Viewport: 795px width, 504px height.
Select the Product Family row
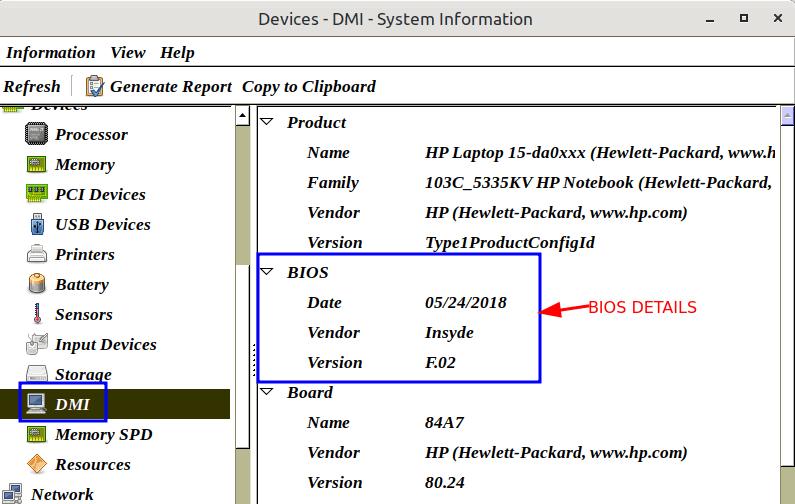(x=517, y=183)
